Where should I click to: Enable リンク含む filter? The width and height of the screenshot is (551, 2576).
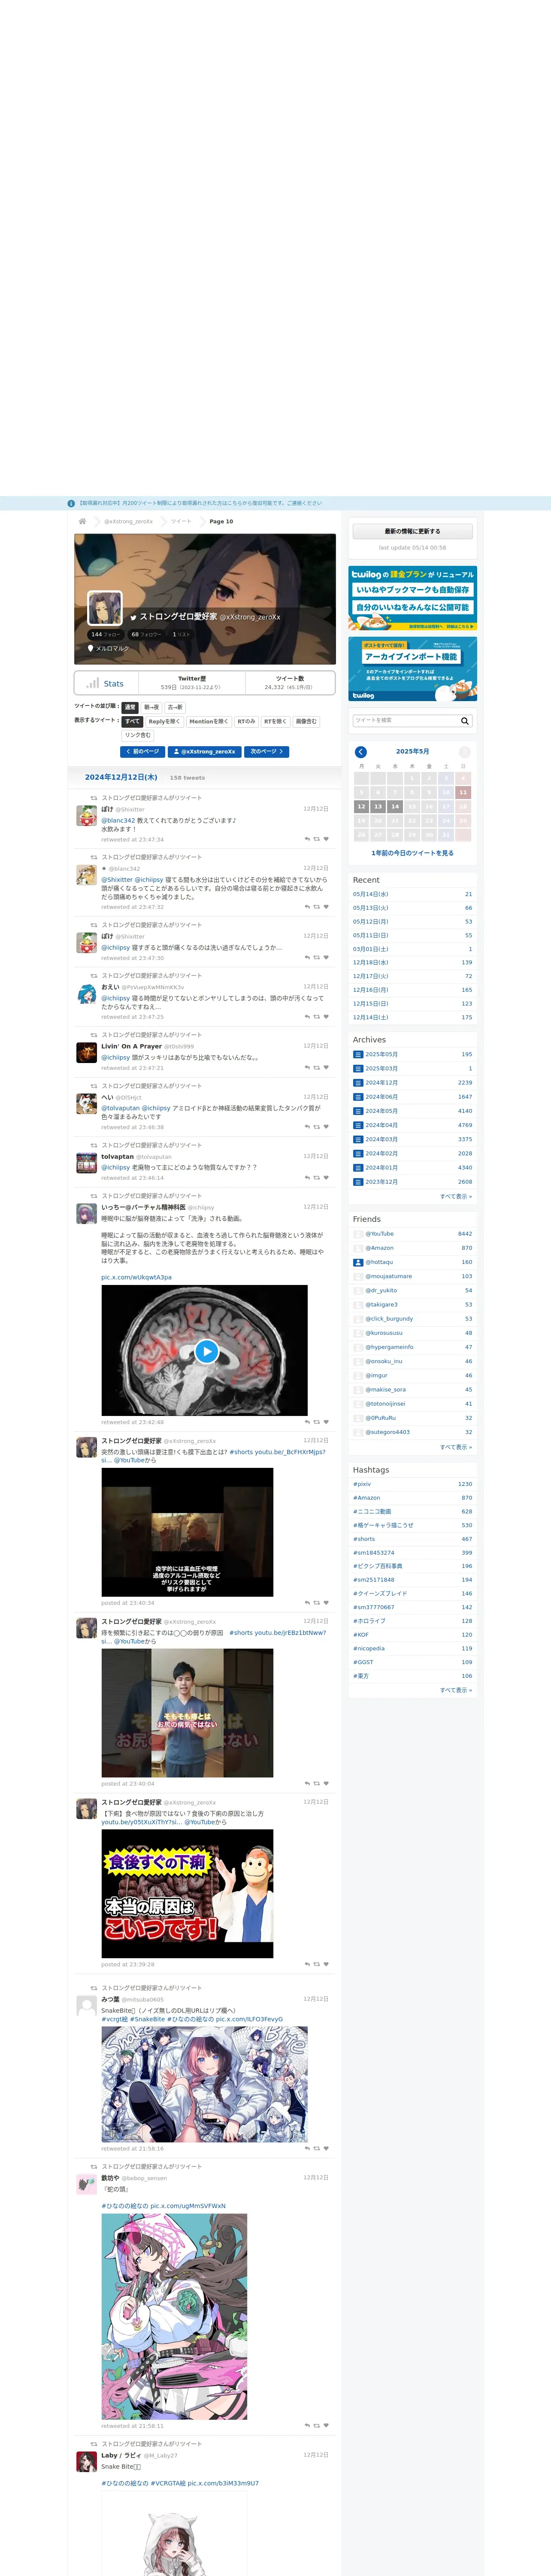tap(138, 735)
